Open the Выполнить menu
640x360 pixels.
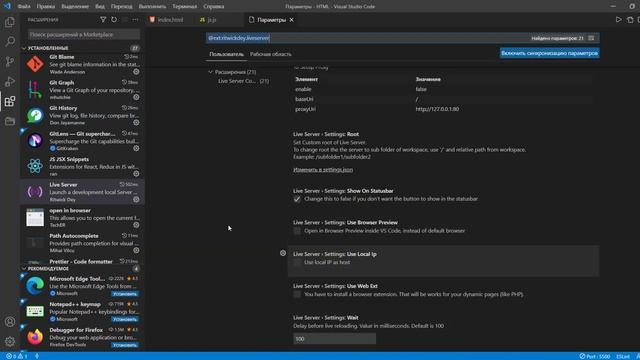152,7
